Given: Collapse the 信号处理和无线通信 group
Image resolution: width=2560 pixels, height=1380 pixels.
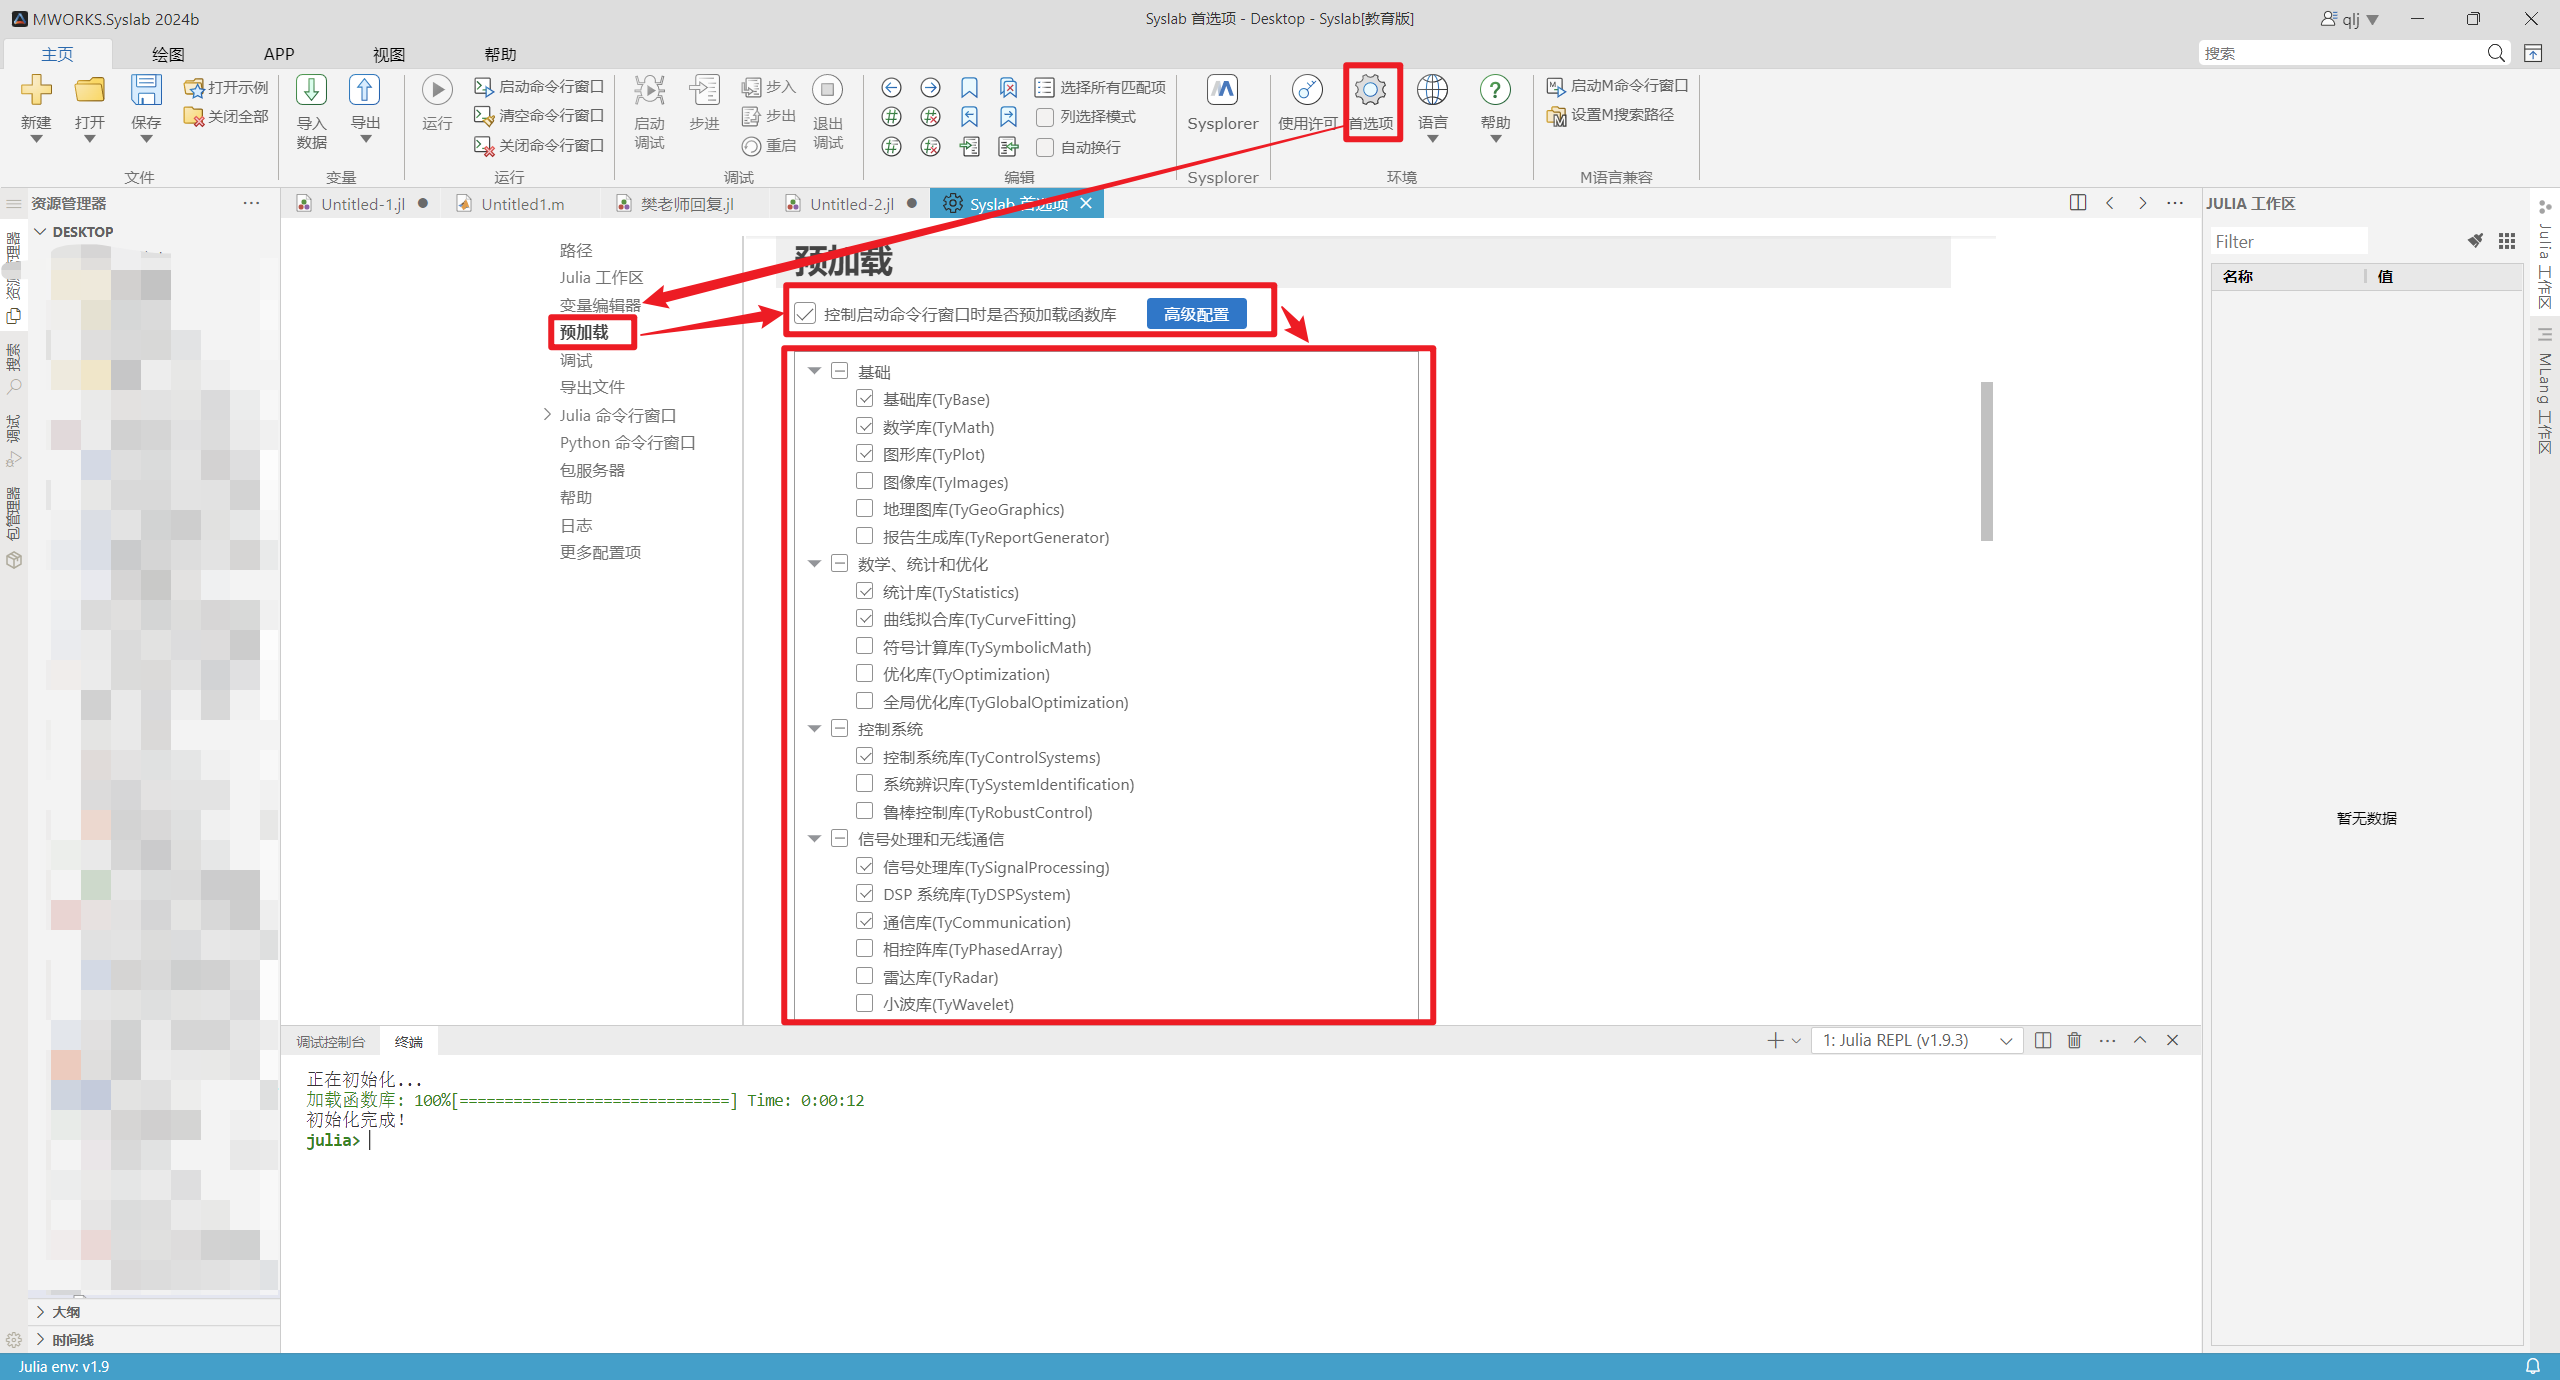Looking at the screenshot, I should click(x=815, y=839).
